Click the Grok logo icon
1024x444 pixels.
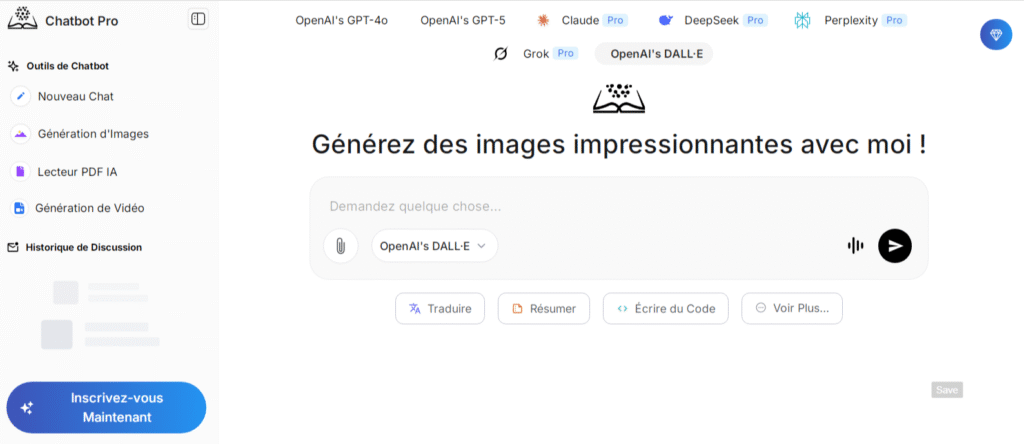pyautogui.click(x=500, y=54)
